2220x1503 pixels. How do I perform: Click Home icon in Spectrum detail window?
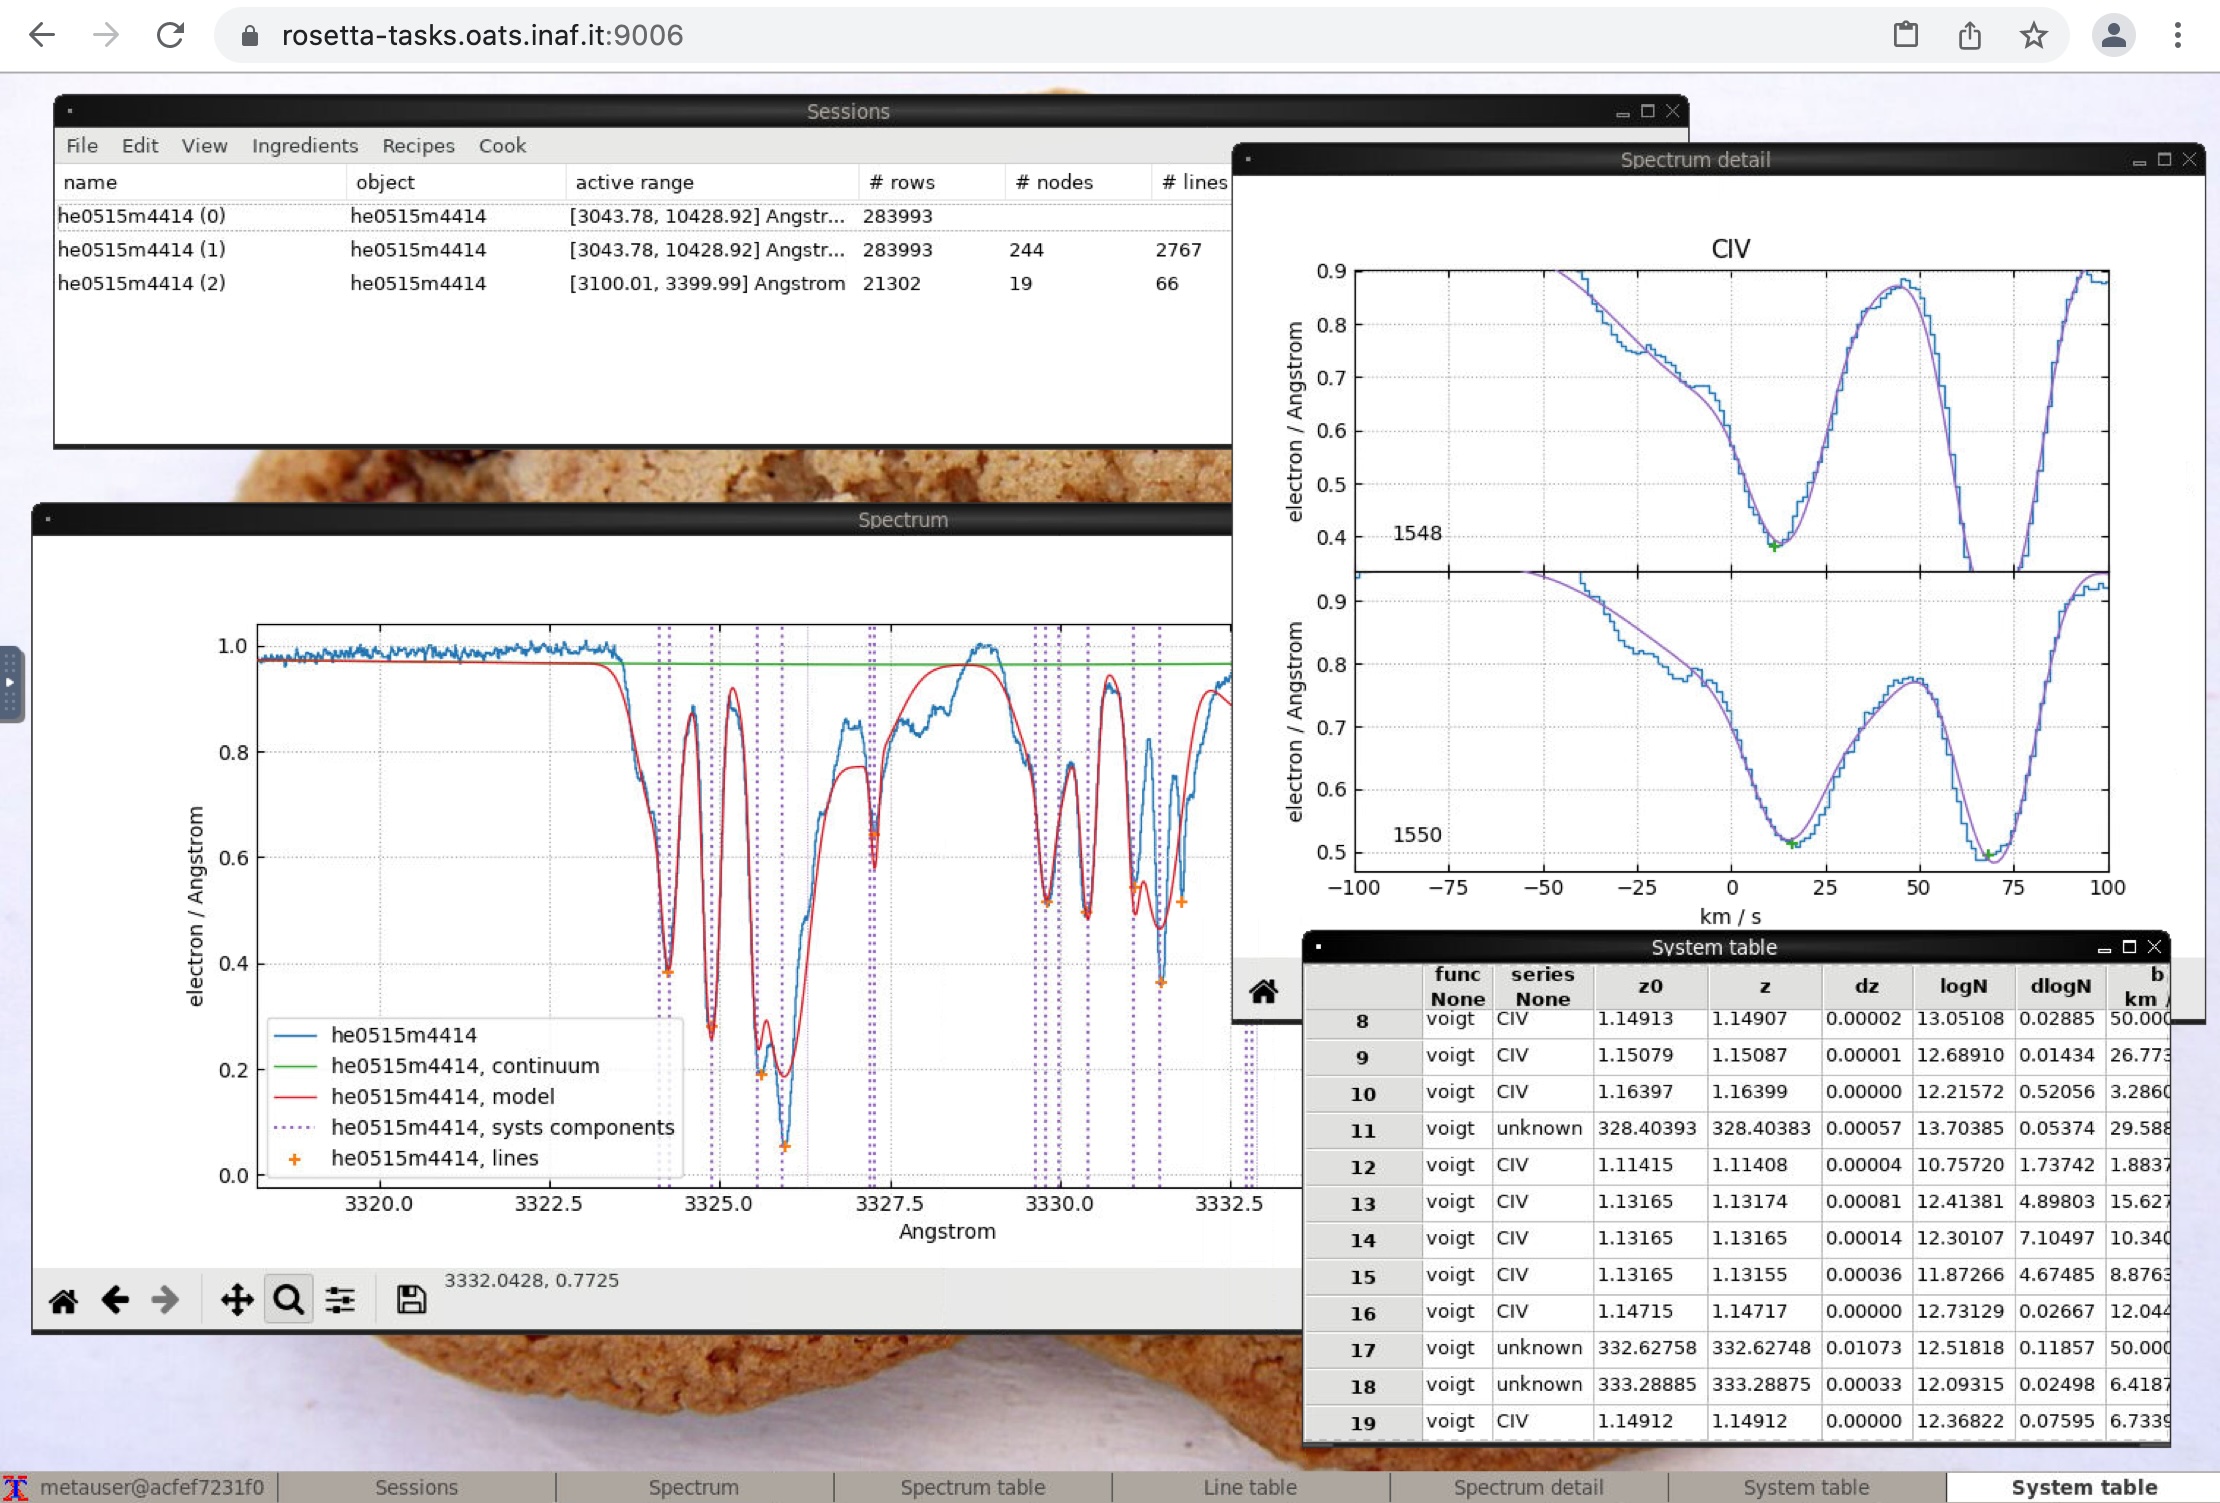[1263, 991]
